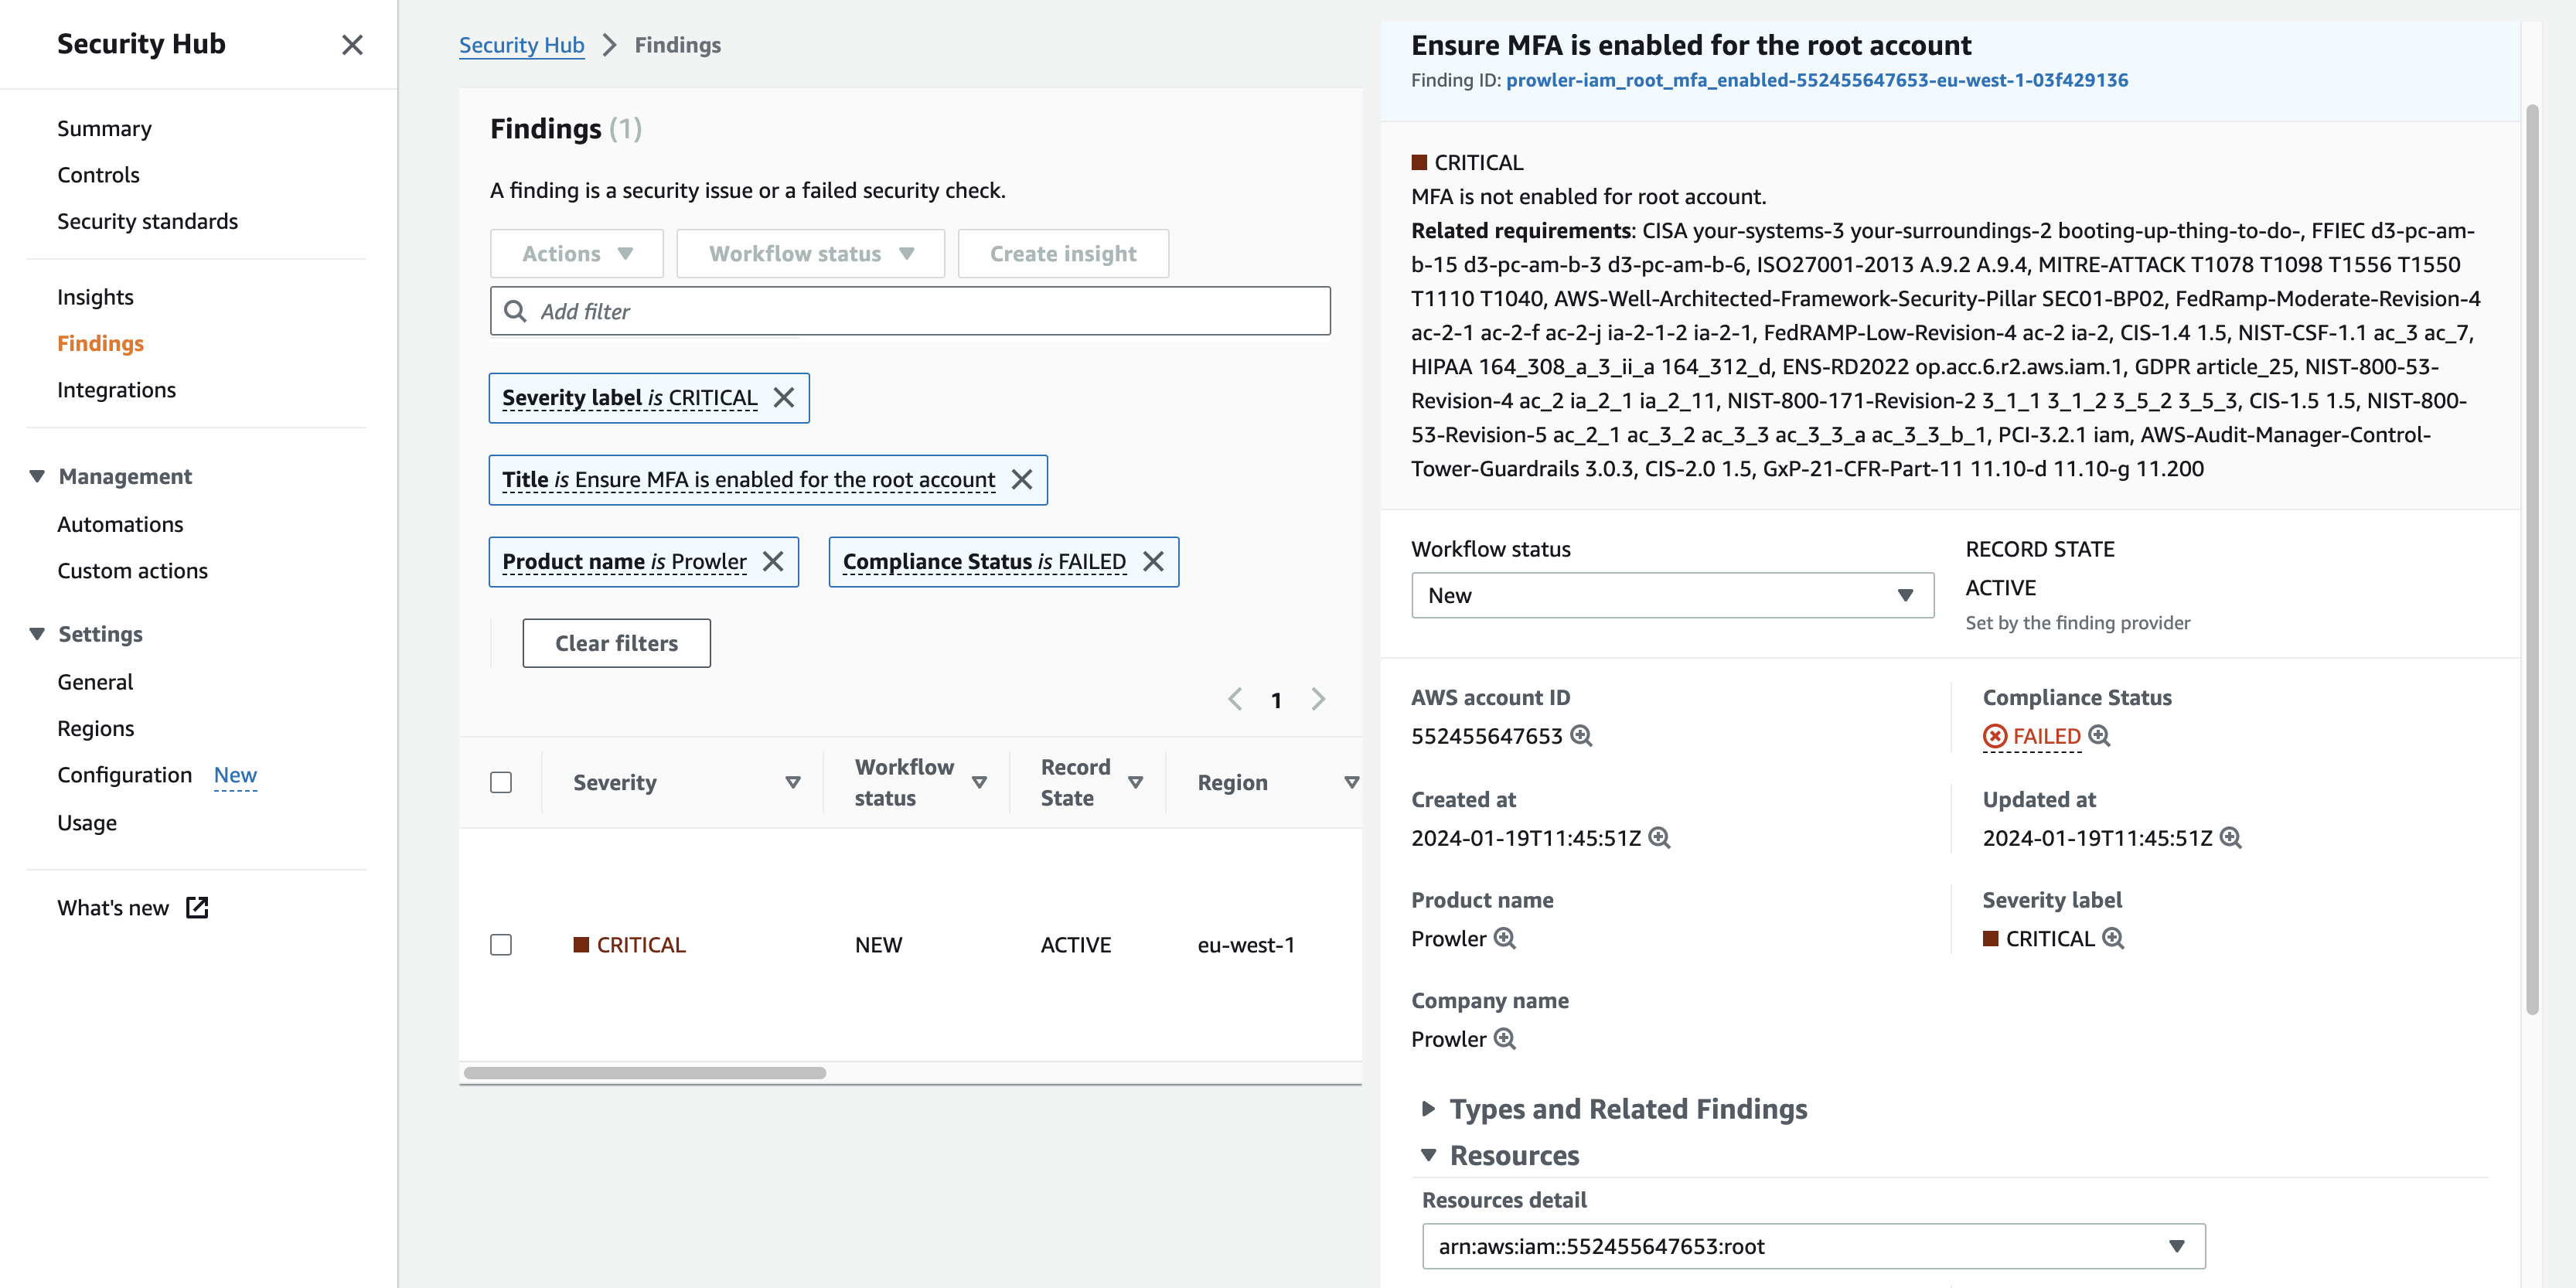Image resolution: width=2576 pixels, height=1288 pixels.
Task: Click the Add filter search field
Action: 910,311
